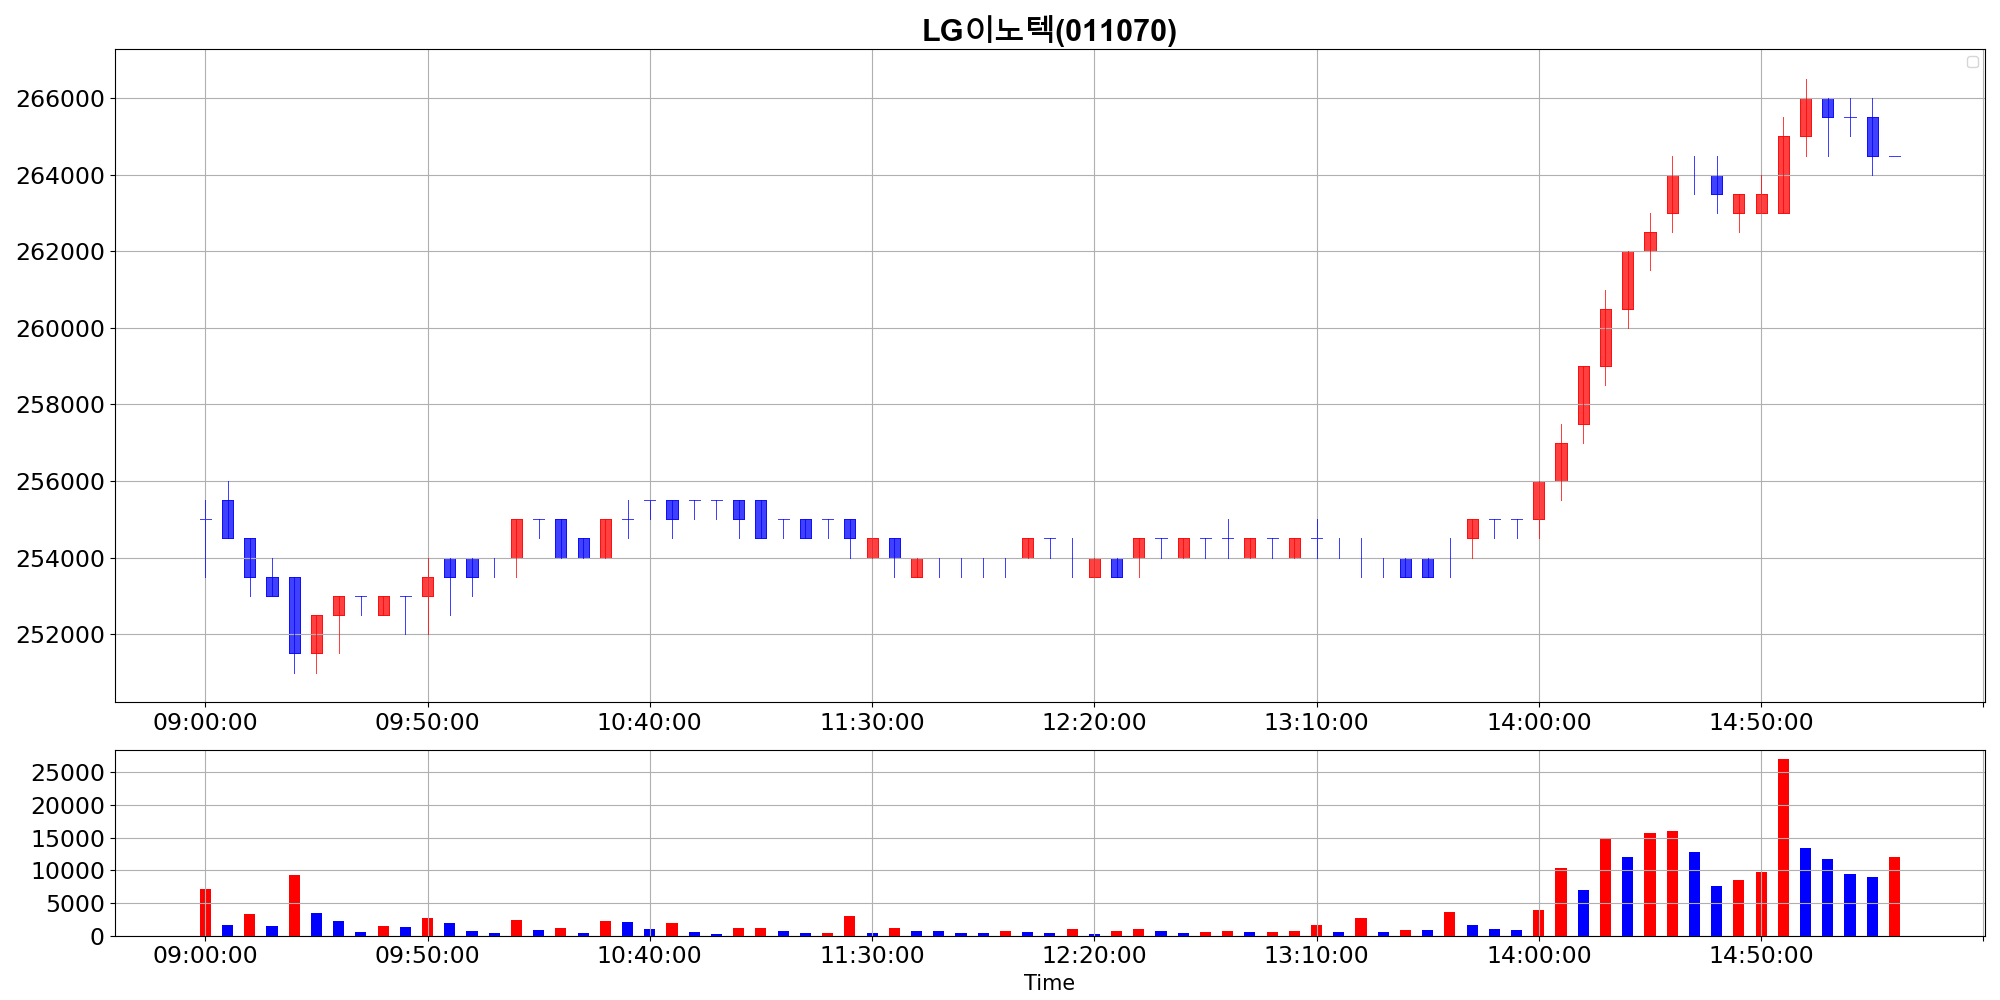Click 13:10:00 label under the price chart
Viewport: 2000px width, 1000px height.
[x=1317, y=722]
